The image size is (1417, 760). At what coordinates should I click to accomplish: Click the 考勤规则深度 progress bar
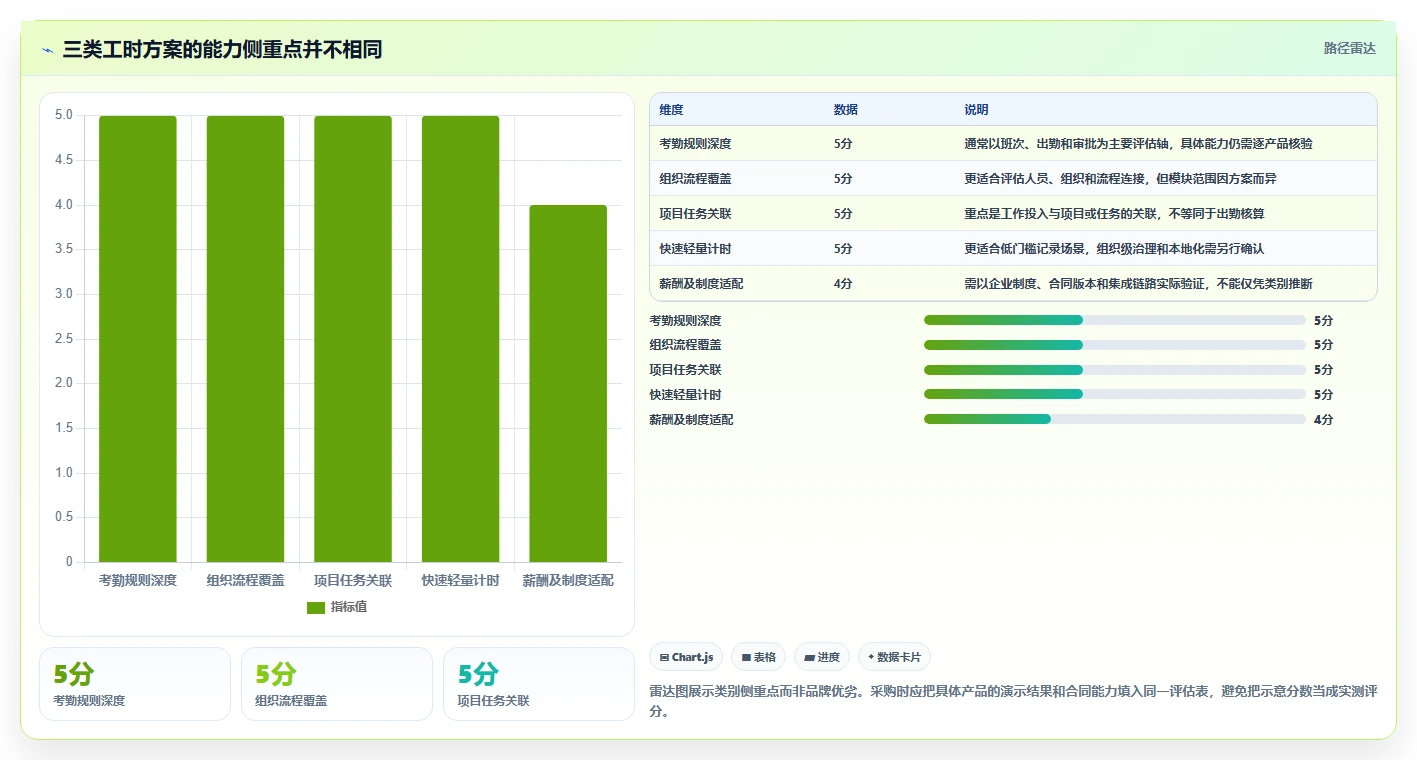(1115, 320)
